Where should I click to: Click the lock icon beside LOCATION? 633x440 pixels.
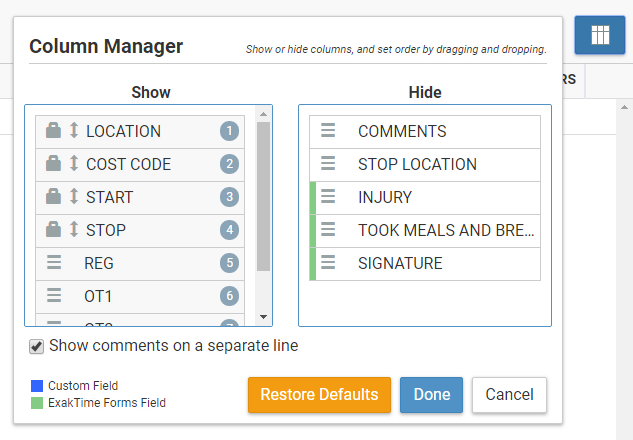[54, 131]
